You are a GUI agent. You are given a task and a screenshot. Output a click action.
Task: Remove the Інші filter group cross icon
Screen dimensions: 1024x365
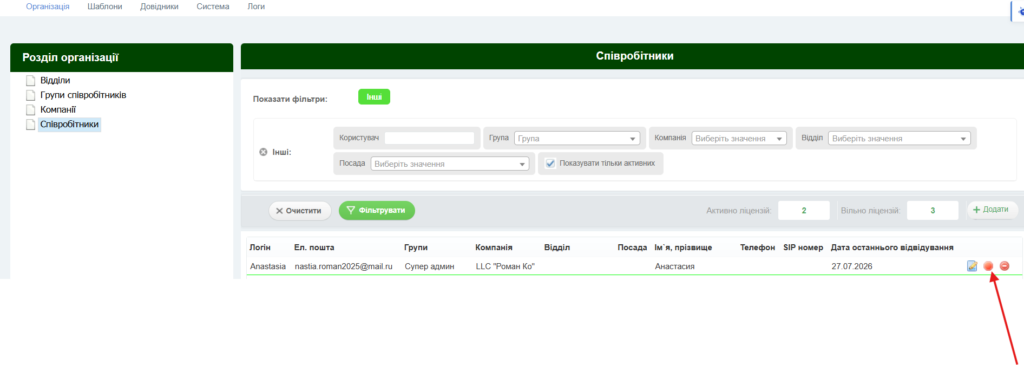[263, 152]
